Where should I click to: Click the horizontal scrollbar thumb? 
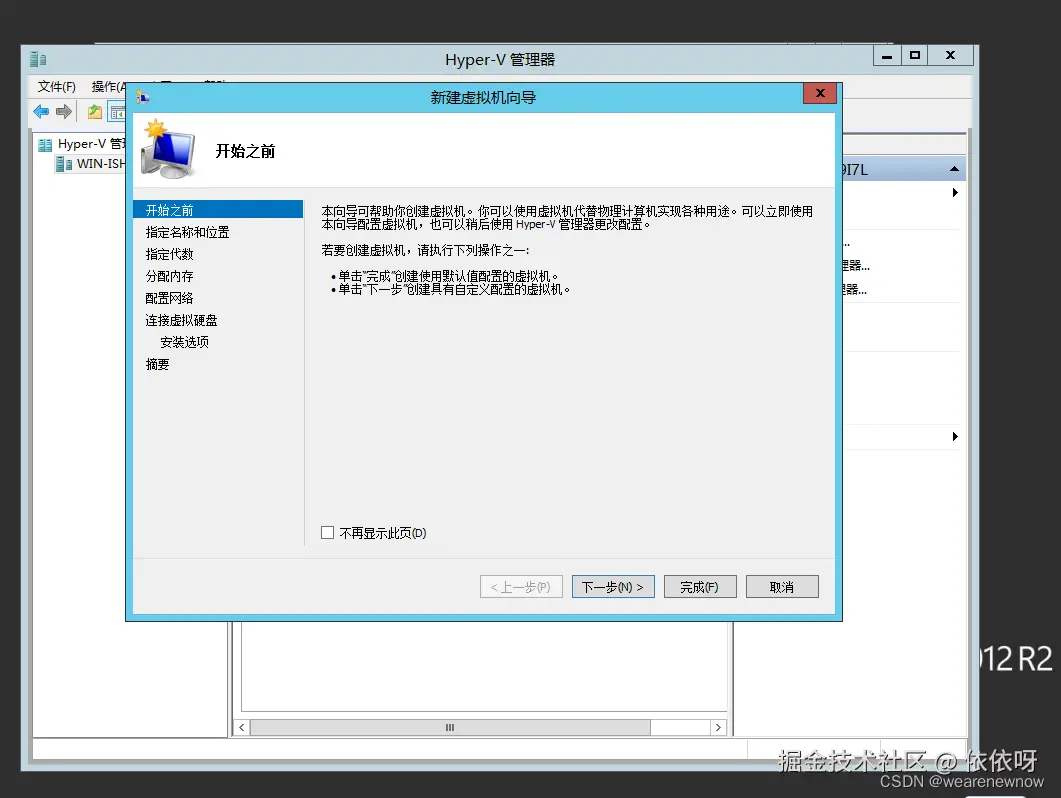450,728
